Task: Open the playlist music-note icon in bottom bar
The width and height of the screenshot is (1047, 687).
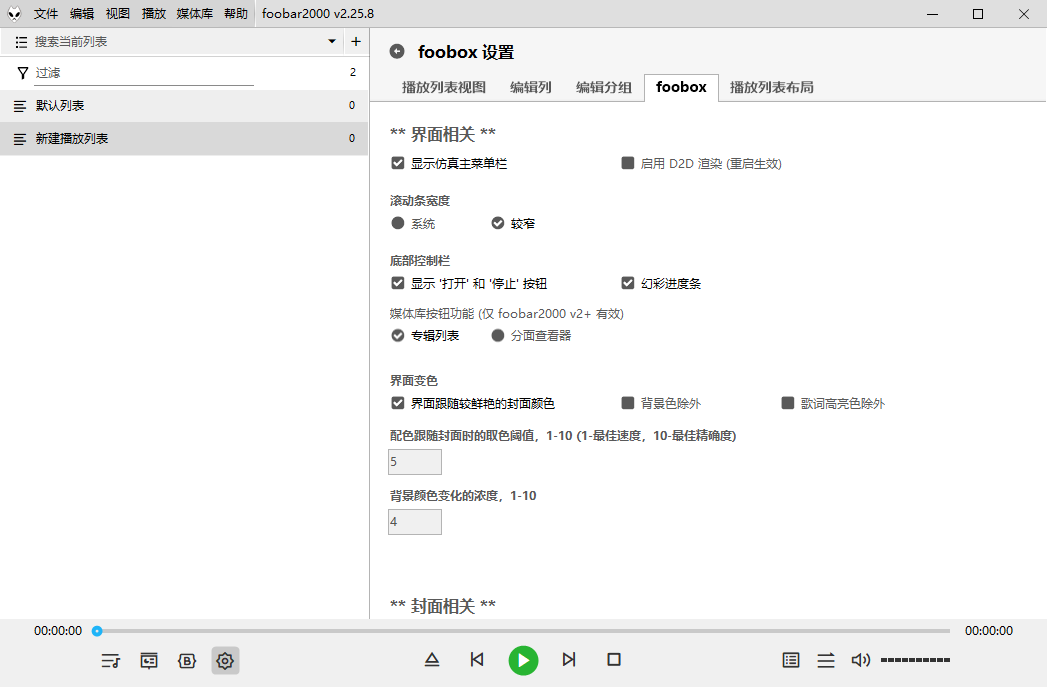Action: pyautogui.click(x=111, y=661)
